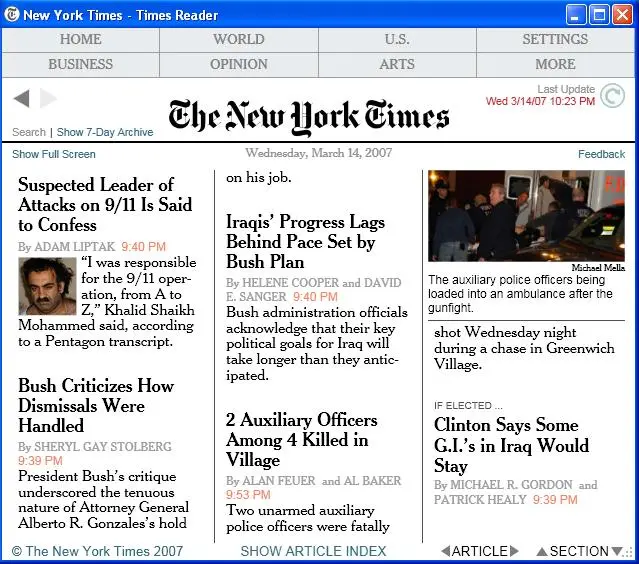
Task: Click SHOW ARTICLE INDEX
Action: (x=313, y=551)
